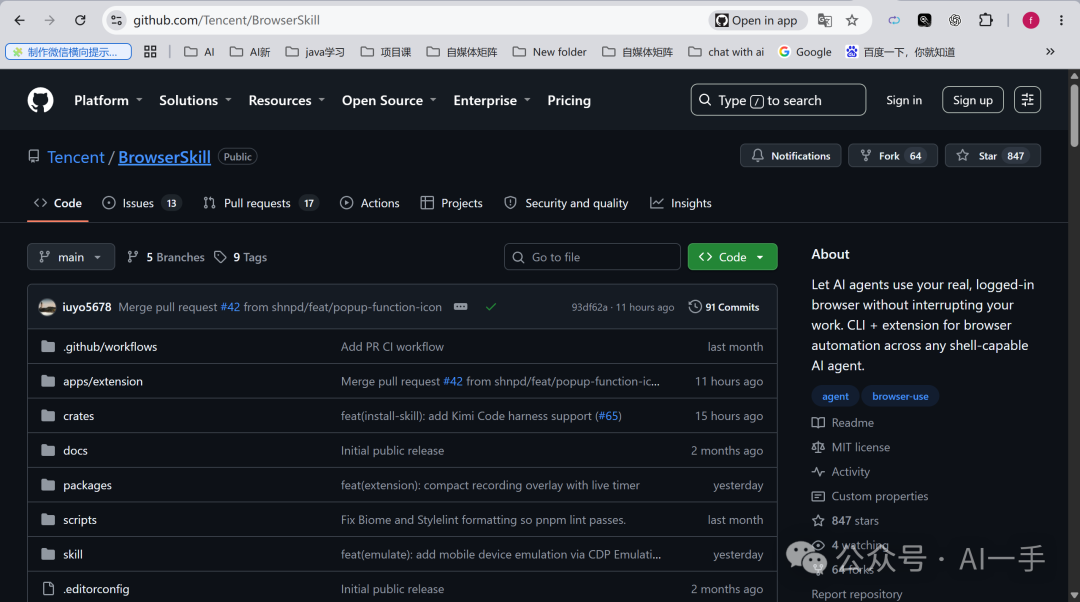Click the agent topic tag

coord(835,396)
